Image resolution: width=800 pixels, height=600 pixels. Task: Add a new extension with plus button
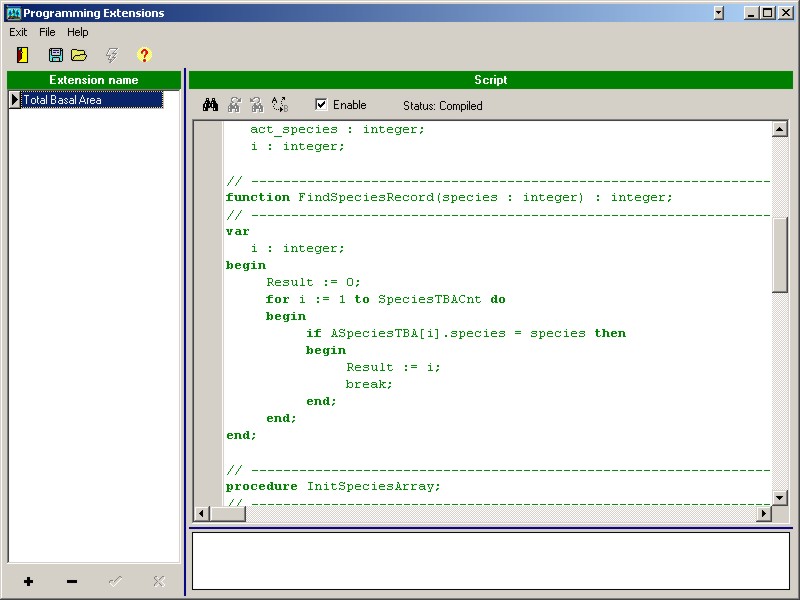(x=28, y=582)
